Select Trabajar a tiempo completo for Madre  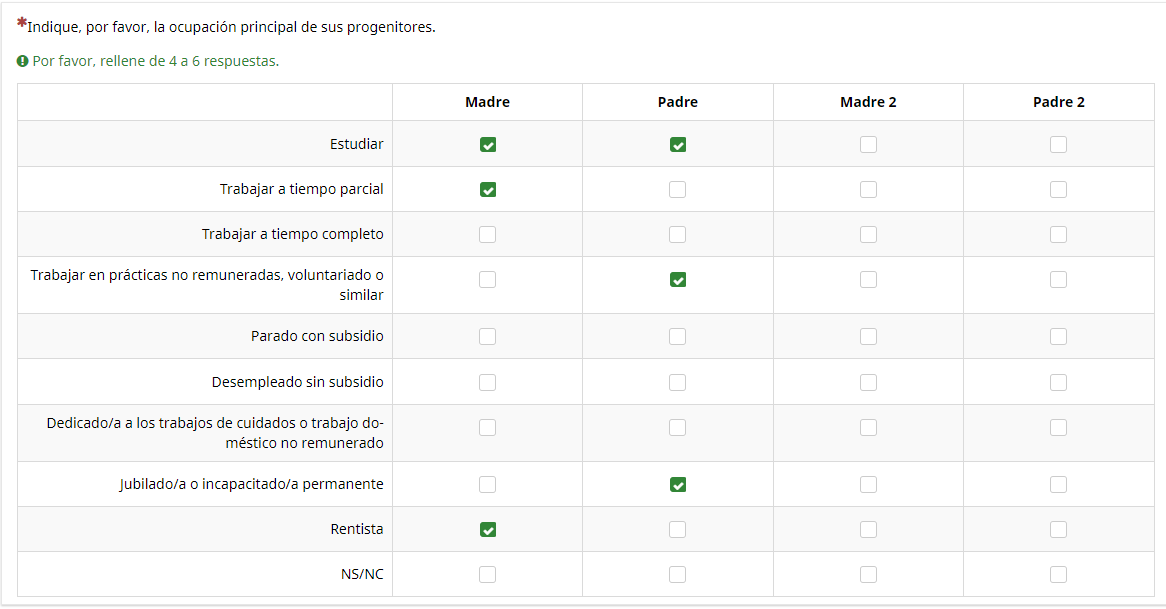coord(488,235)
